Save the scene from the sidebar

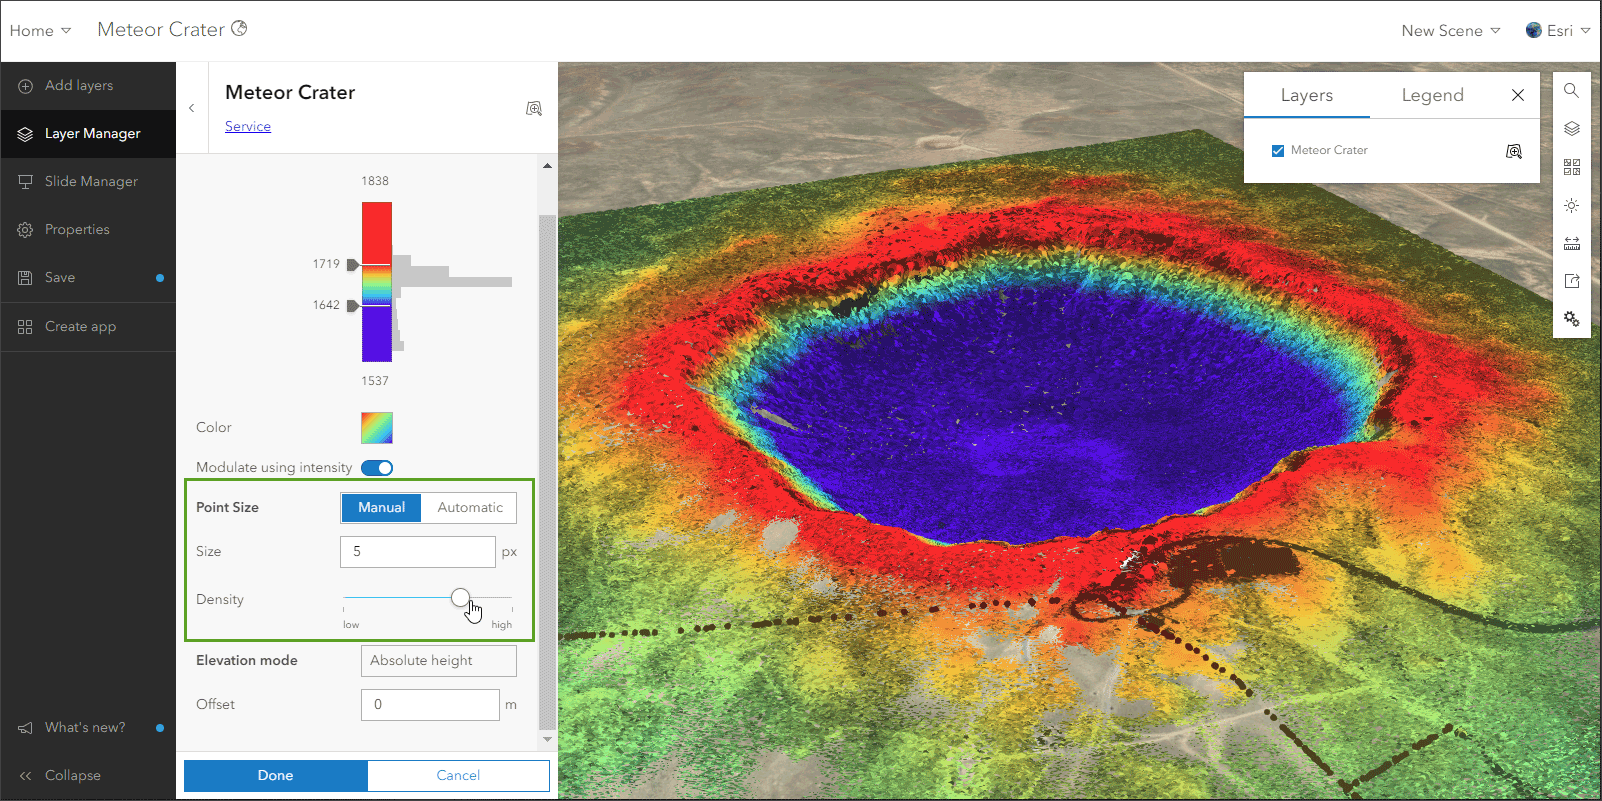click(88, 278)
